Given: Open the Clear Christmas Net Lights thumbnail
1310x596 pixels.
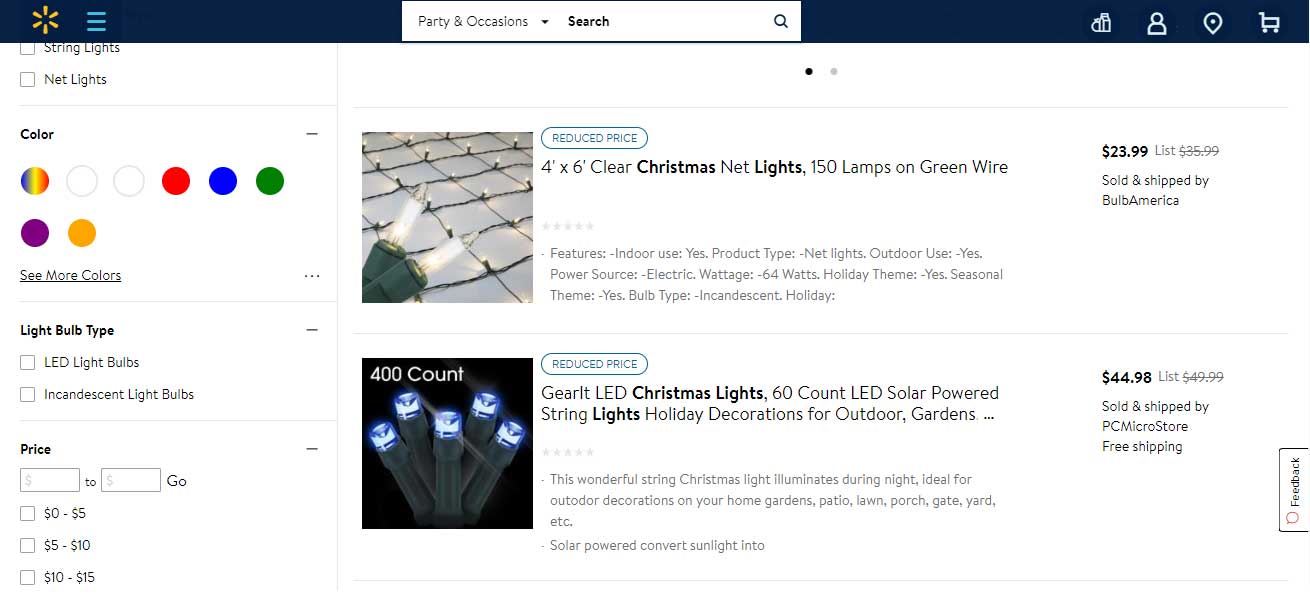Looking at the screenshot, I should [447, 217].
